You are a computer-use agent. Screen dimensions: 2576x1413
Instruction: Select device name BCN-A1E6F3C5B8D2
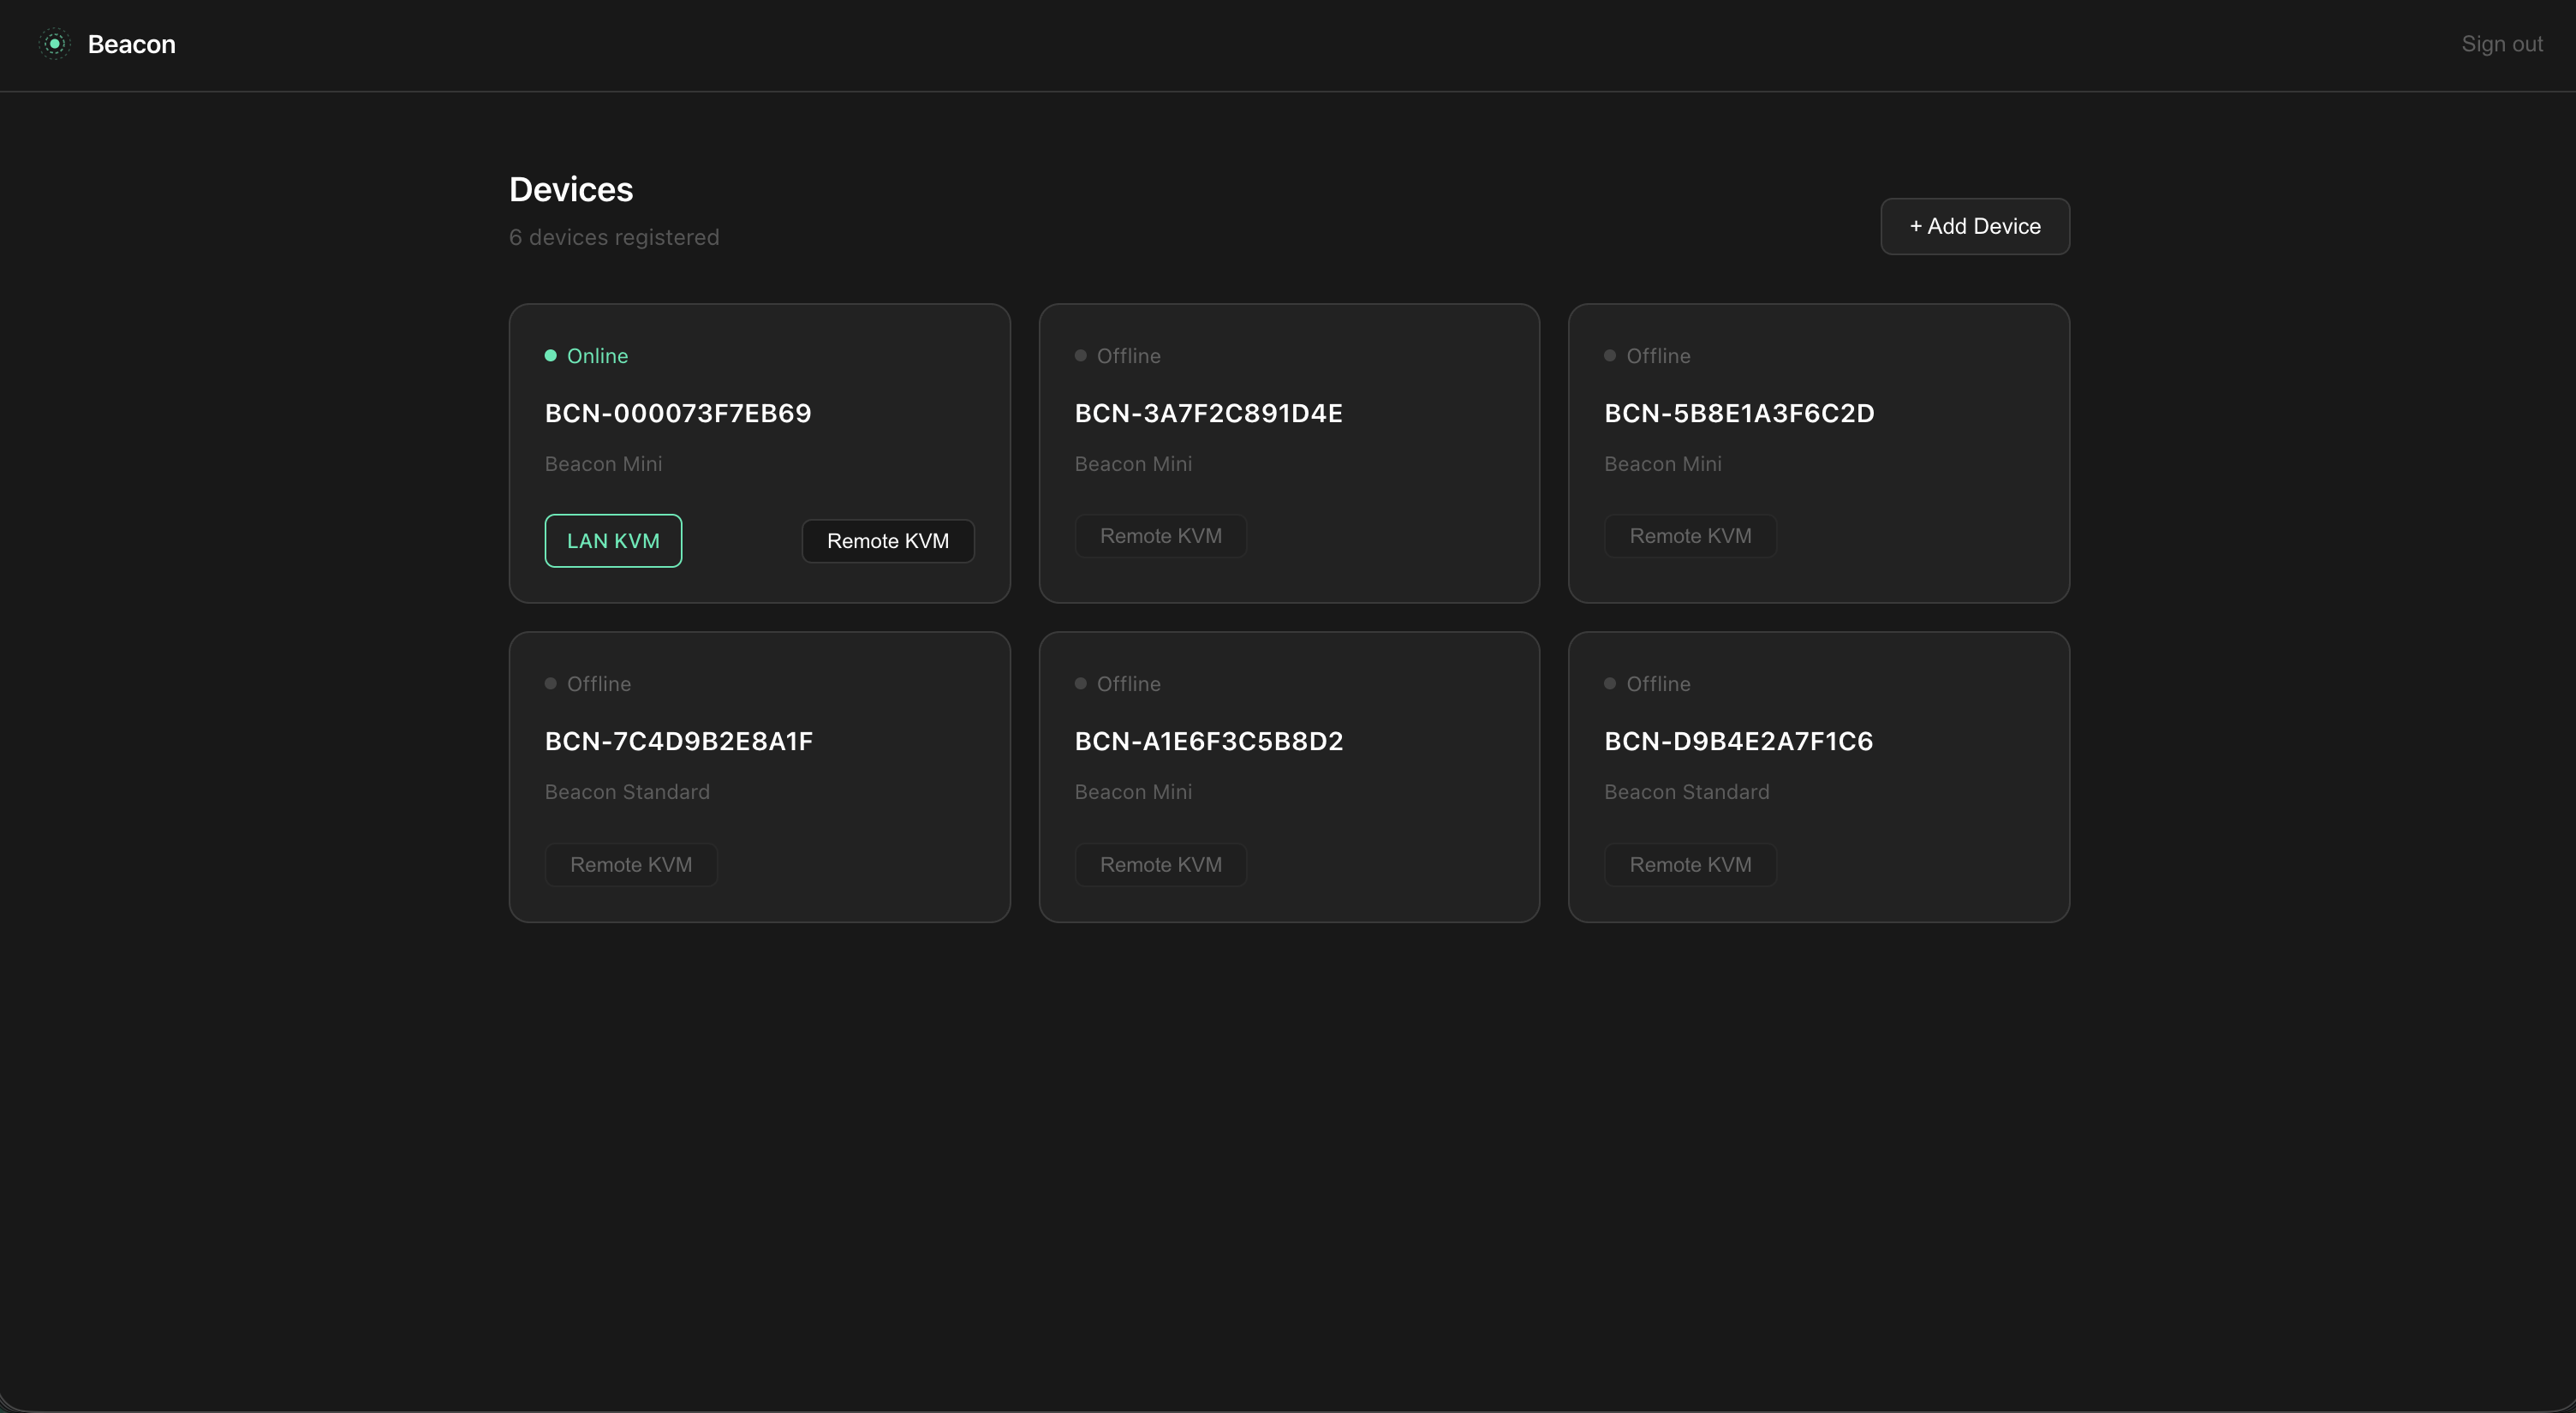(1209, 741)
